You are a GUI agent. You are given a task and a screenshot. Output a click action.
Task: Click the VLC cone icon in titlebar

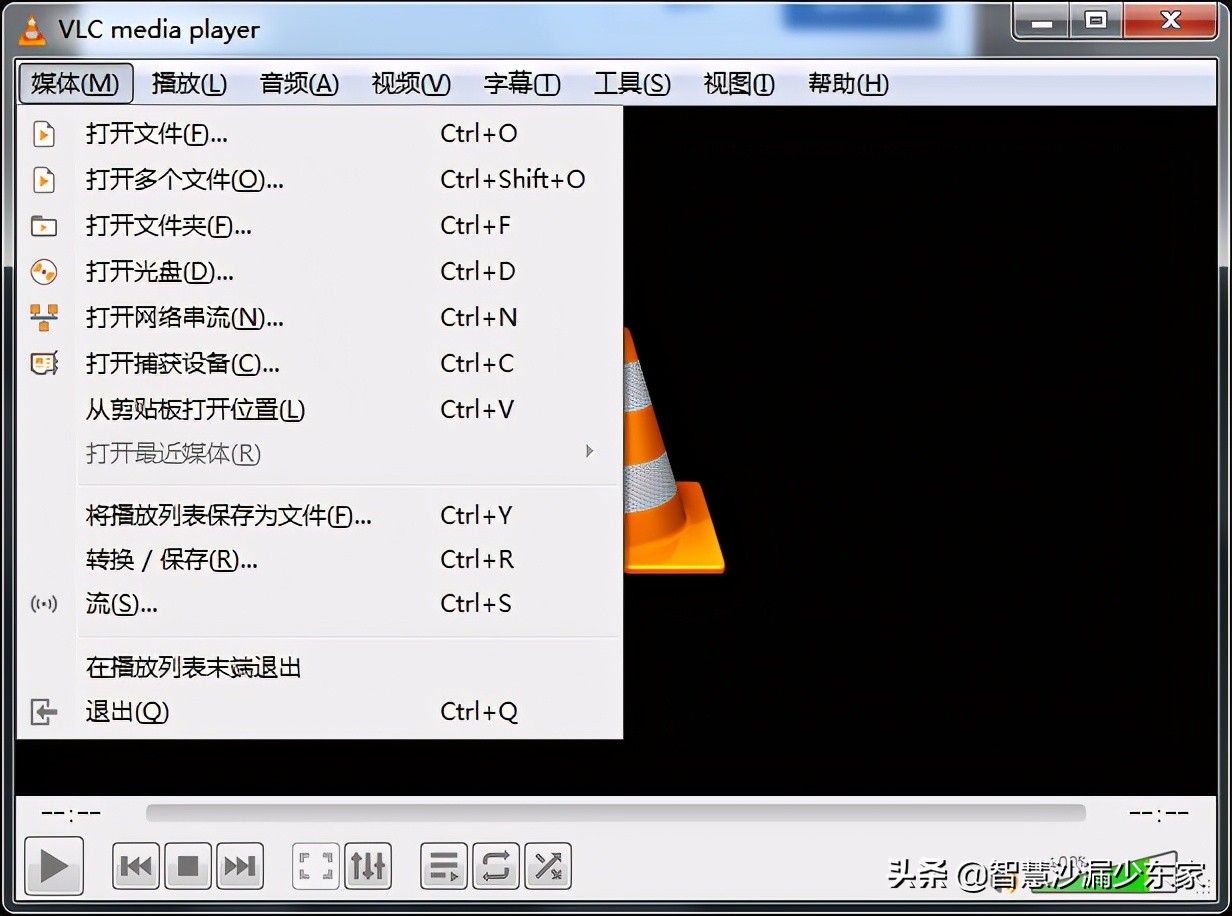tap(30, 28)
